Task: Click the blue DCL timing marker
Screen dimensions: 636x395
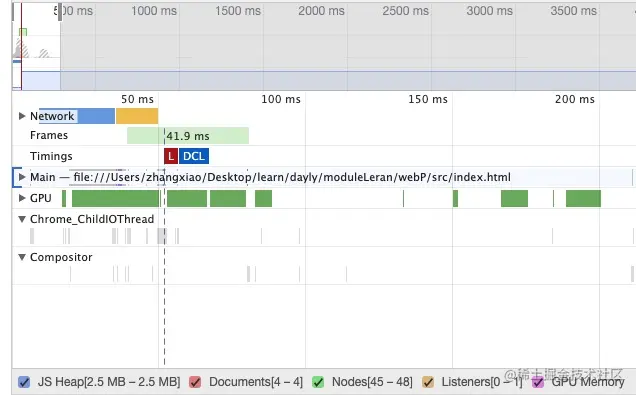Action: tap(194, 156)
